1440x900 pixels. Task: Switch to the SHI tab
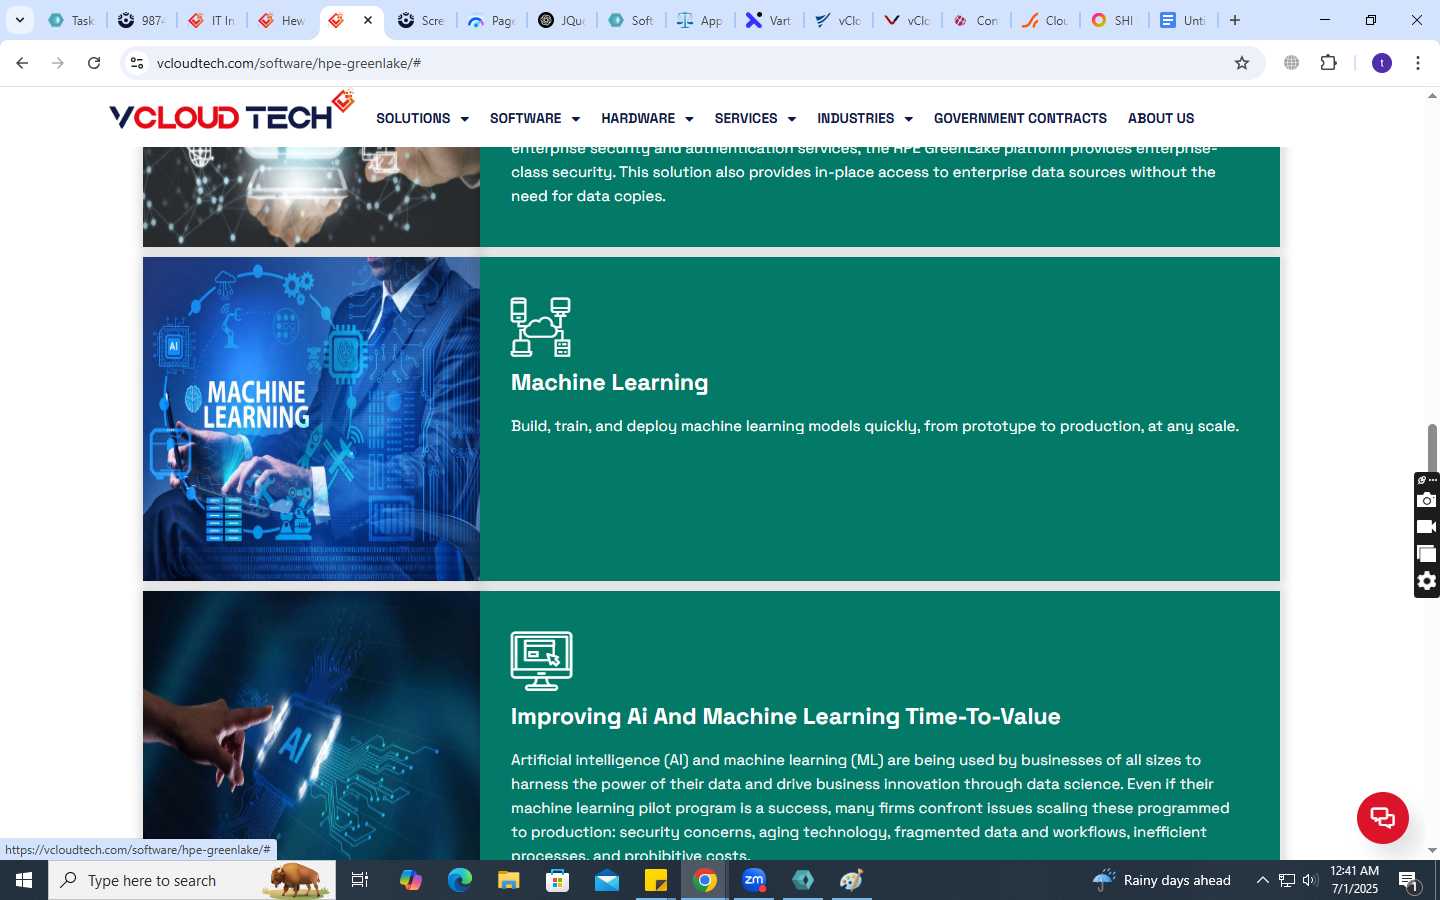click(x=1114, y=20)
